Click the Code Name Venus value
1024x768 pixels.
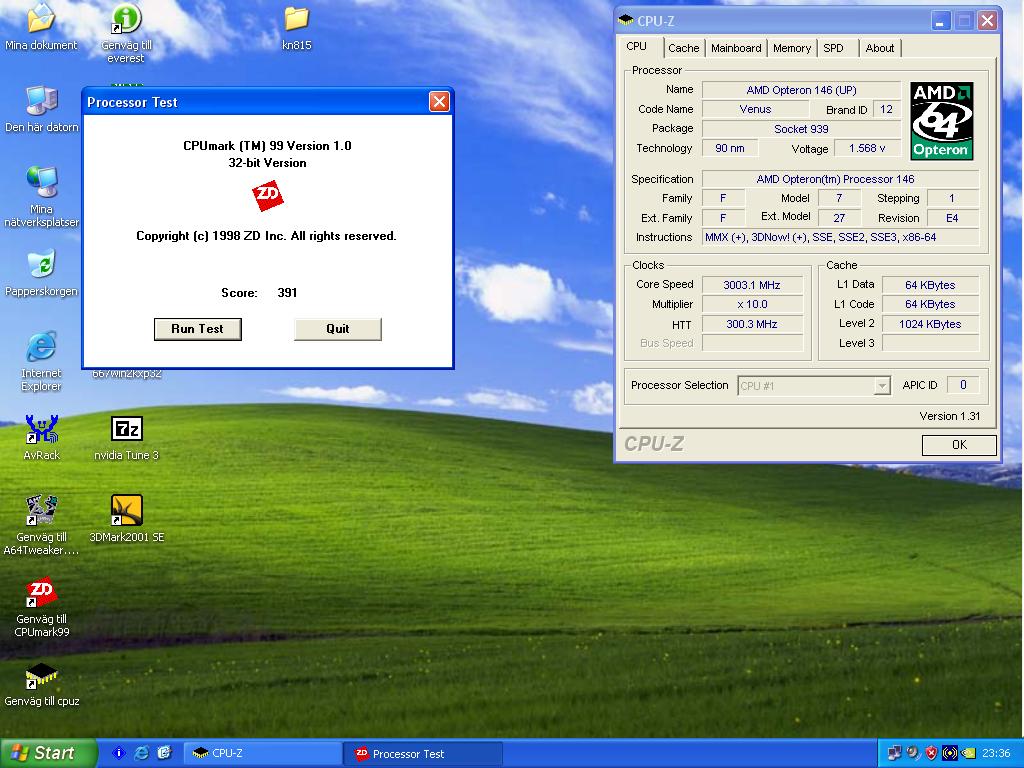point(756,109)
